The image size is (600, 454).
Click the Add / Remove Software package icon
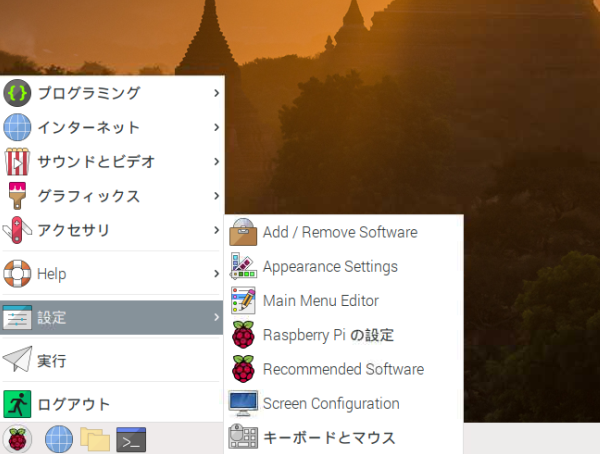coord(243,232)
